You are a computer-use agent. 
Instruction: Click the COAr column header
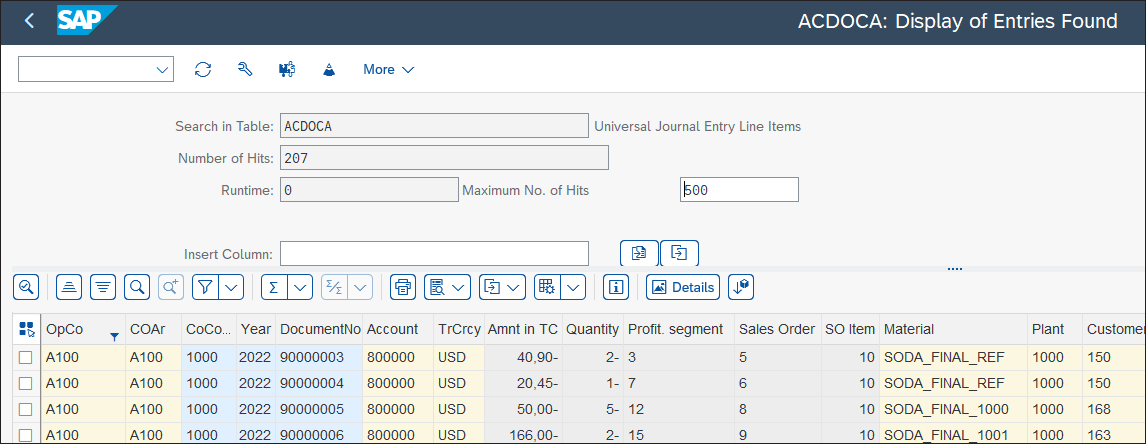[153, 329]
